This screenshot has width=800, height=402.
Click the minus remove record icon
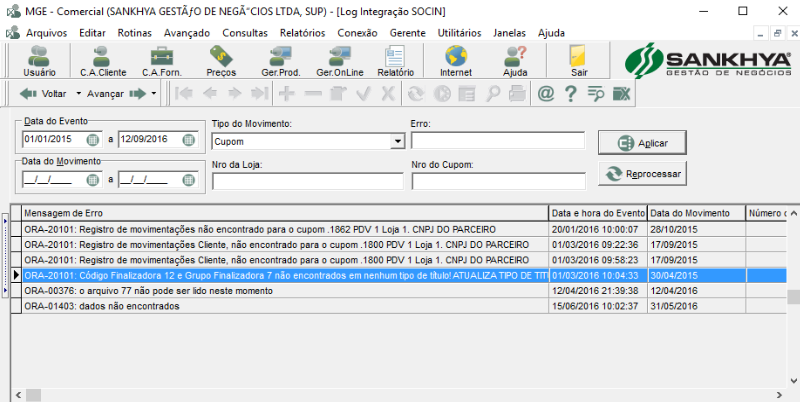(x=313, y=94)
